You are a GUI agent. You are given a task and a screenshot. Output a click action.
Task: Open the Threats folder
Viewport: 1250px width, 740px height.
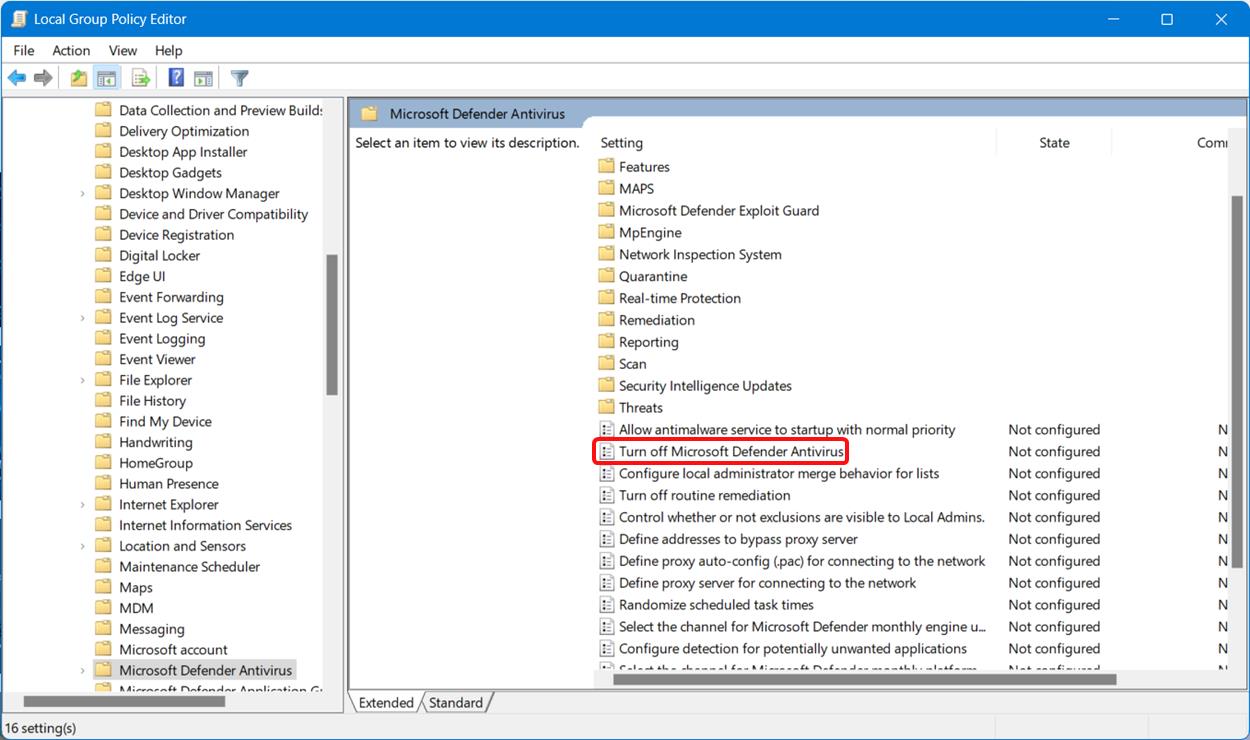[640, 407]
